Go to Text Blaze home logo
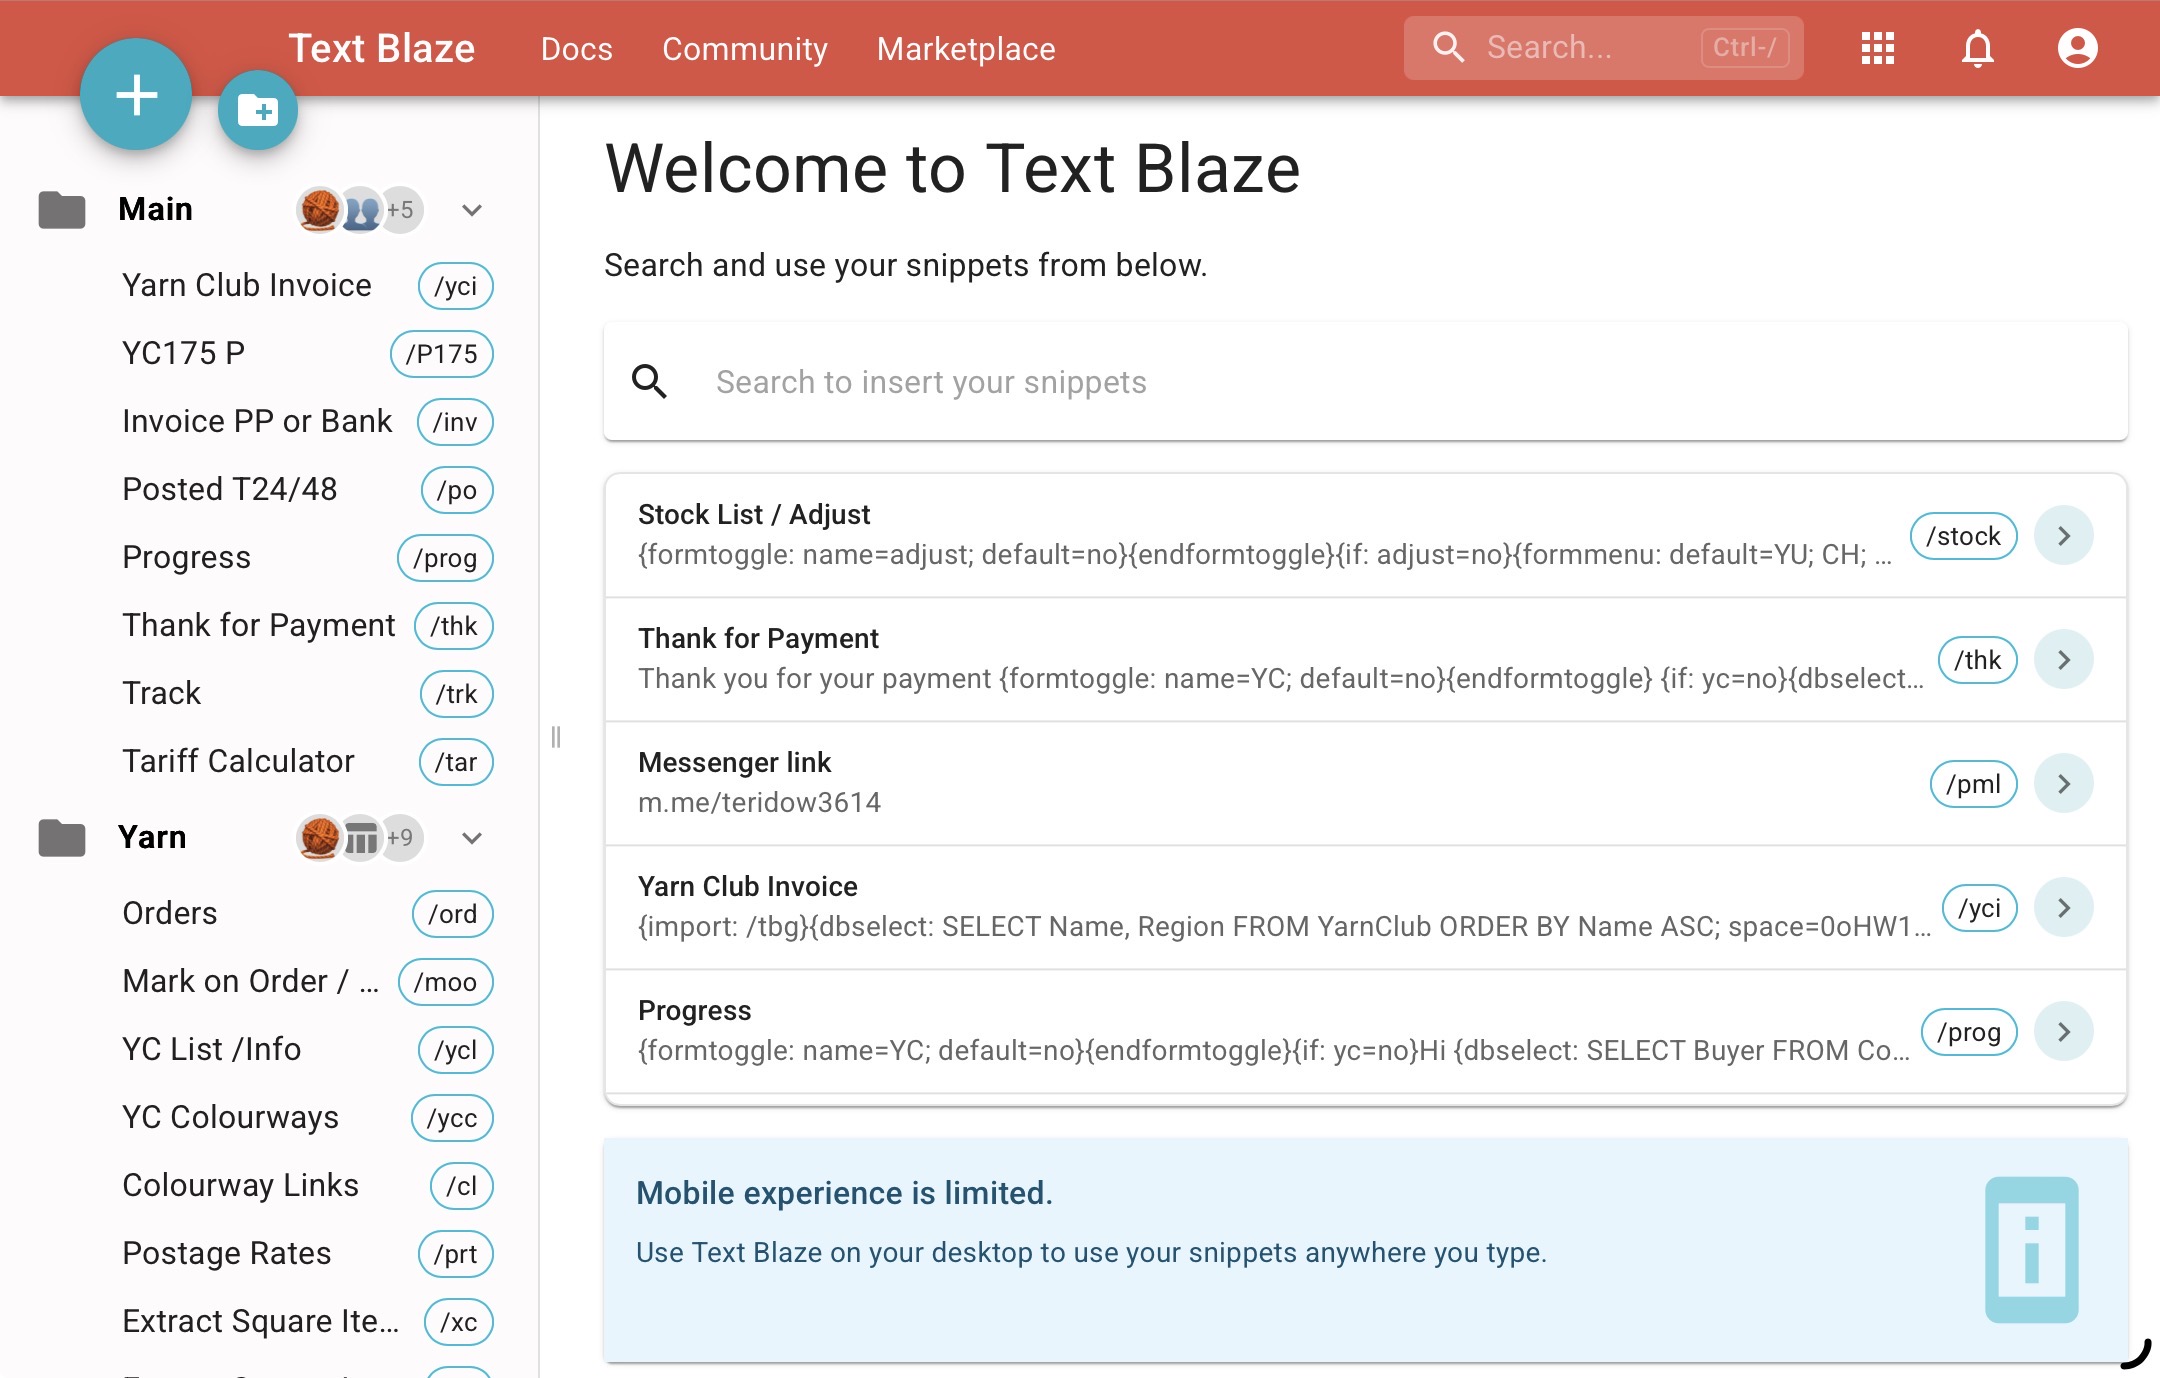 click(x=382, y=48)
